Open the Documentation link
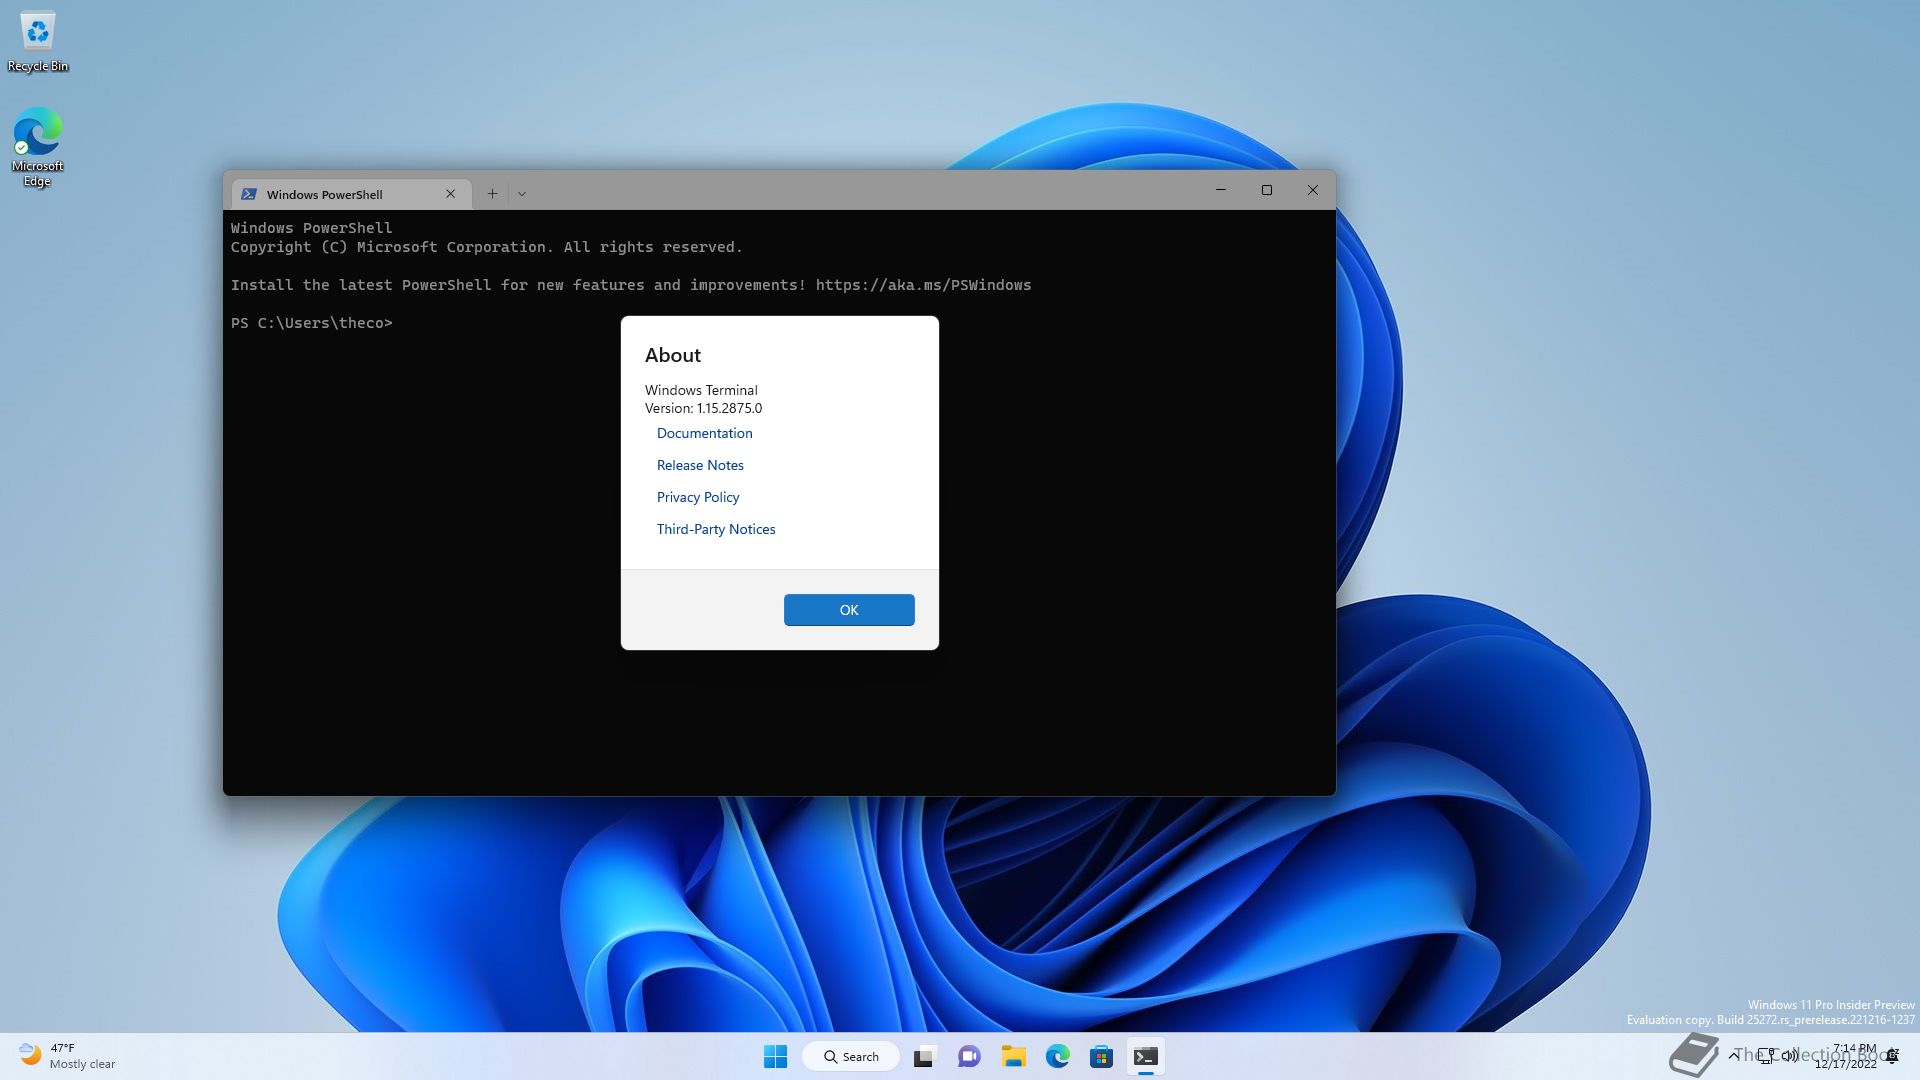This screenshot has height=1080, width=1920. click(704, 433)
